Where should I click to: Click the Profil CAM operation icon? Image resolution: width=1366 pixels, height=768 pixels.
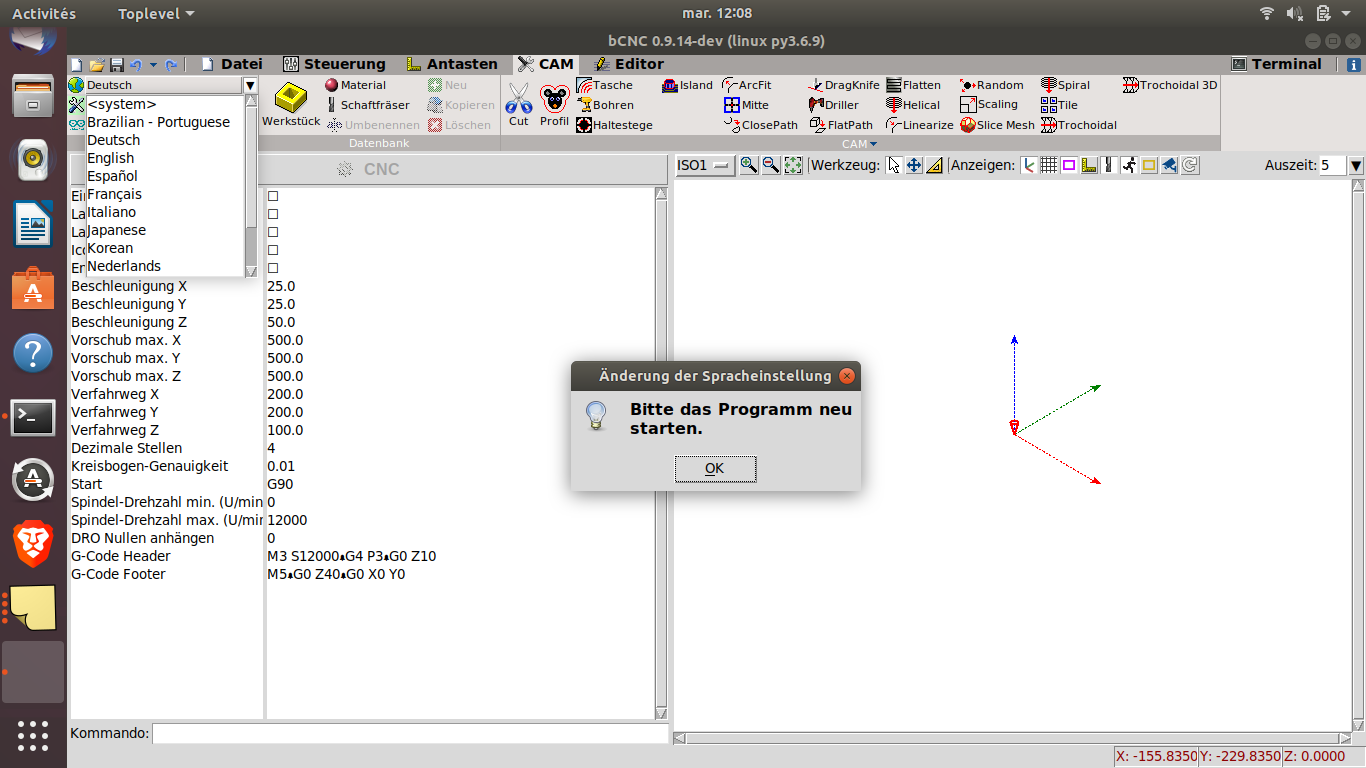[554, 104]
